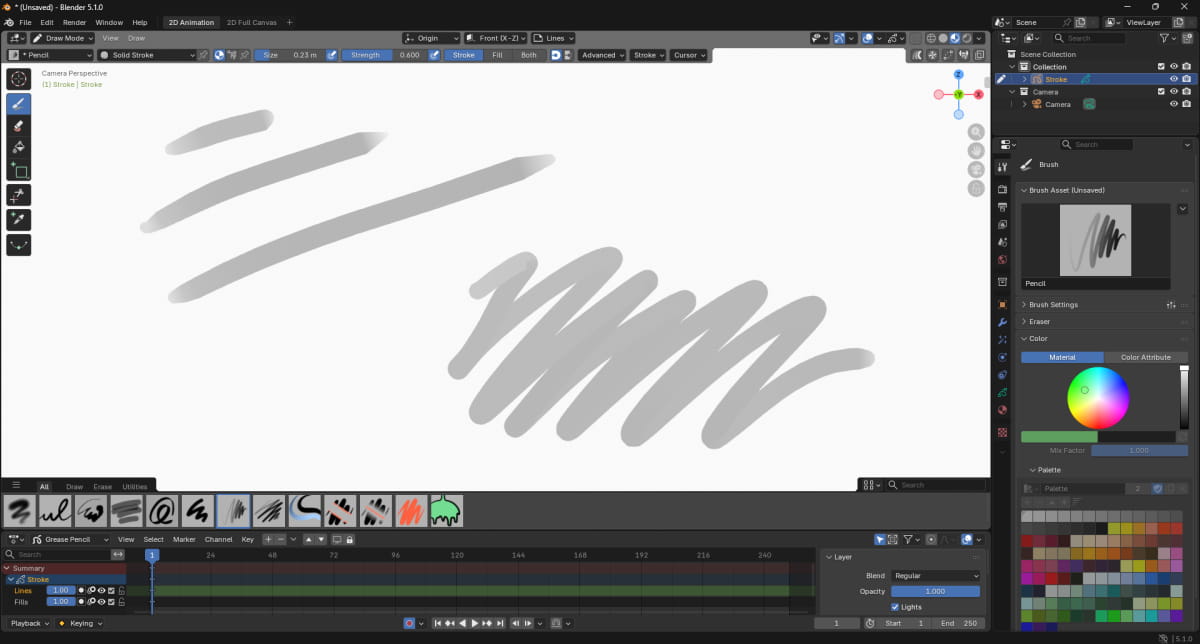The width and height of the screenshot is (1200, 644).
Task: Open the Render menu
Action: (x=74, y=22)
